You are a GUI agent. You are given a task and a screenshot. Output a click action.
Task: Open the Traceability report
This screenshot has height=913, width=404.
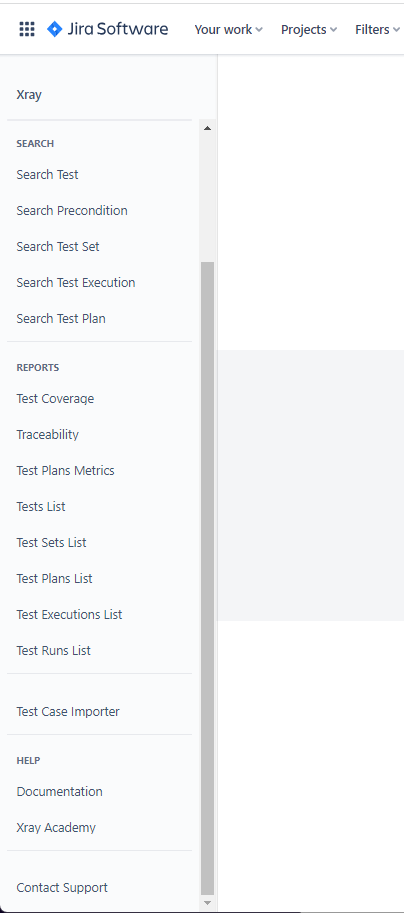point(47,435)
